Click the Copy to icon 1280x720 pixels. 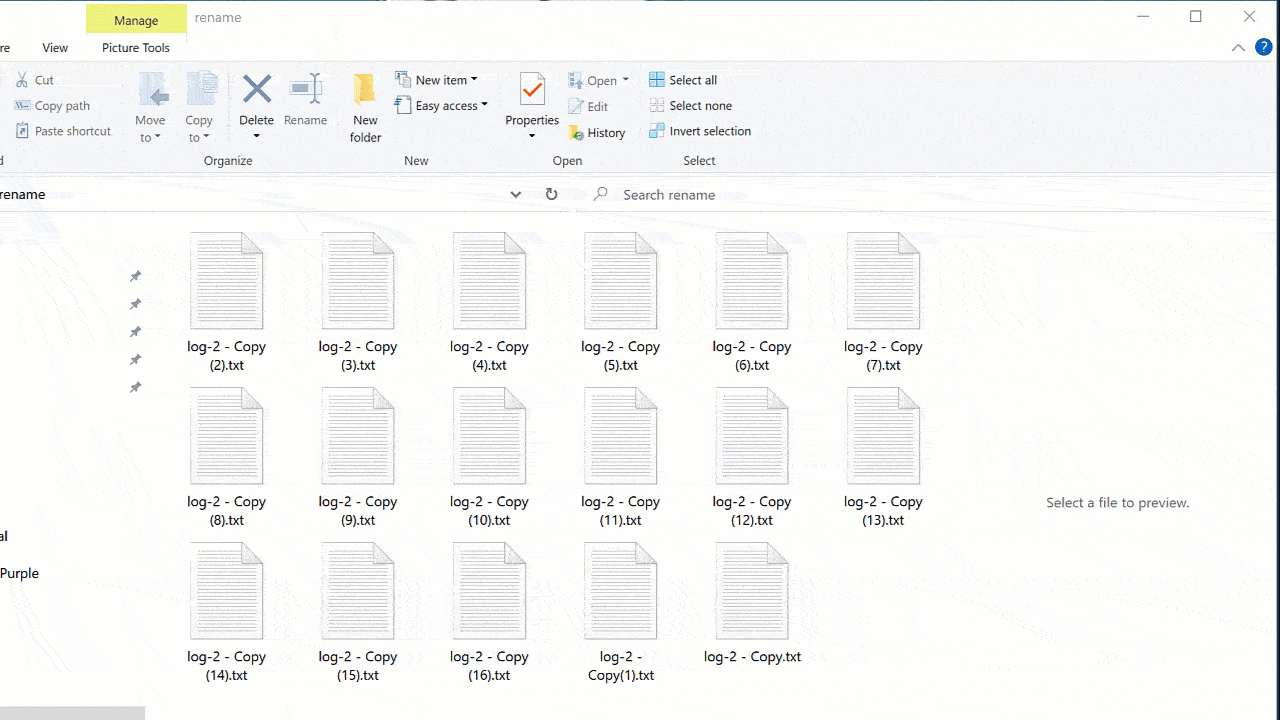coord(201,90)
